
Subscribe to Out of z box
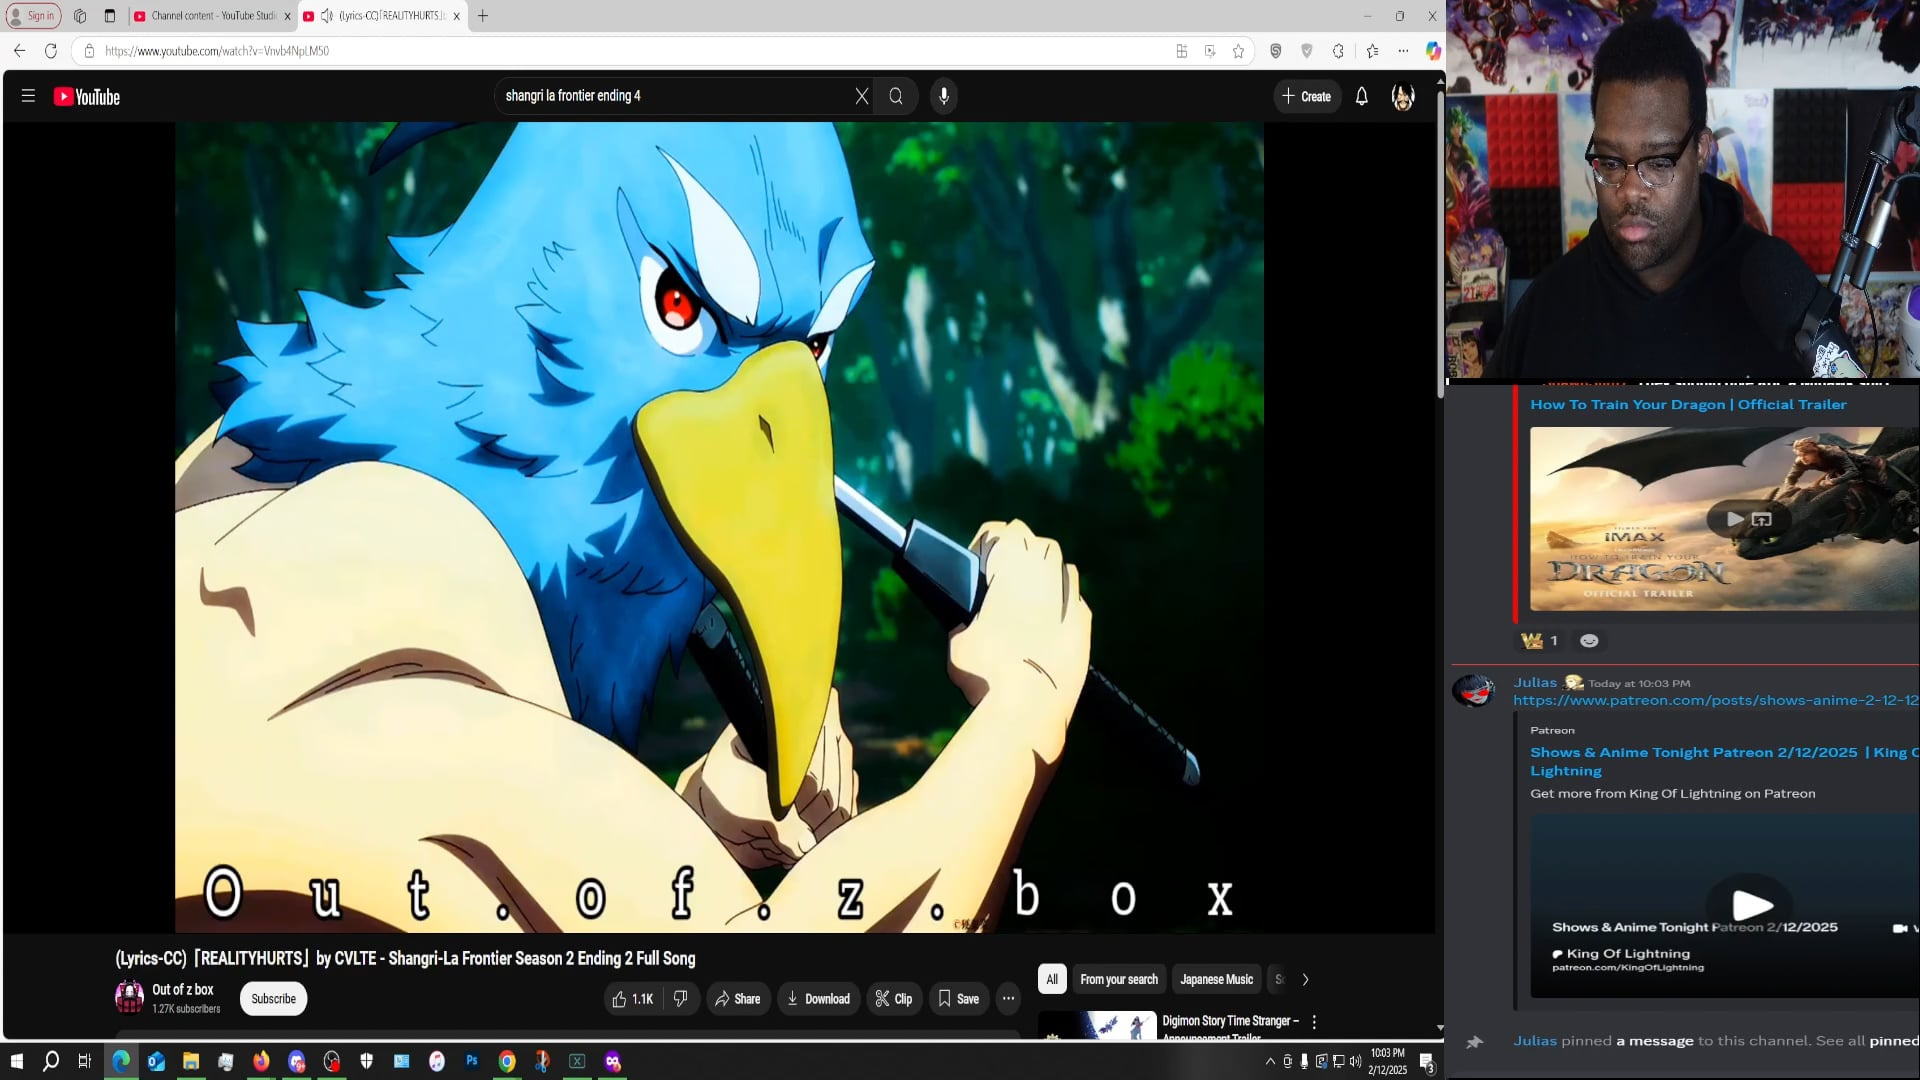click(x=273, y=999)
